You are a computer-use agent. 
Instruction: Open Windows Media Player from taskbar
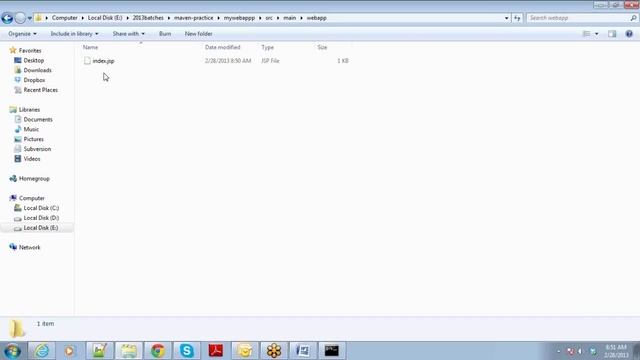pyautogui.click(x=69, y=351)
